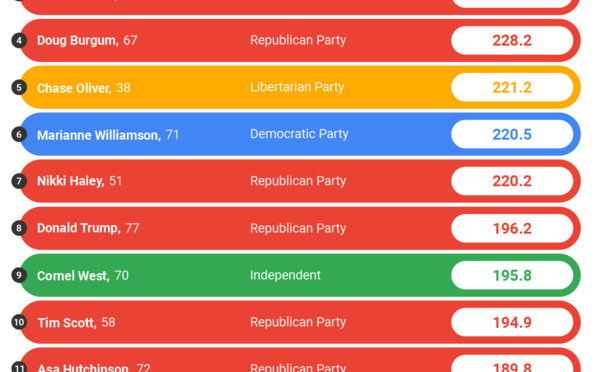Screen dimensions: 600x372
Task: Click Marianne Williamson's name
Action: click(x=99, y=135)
